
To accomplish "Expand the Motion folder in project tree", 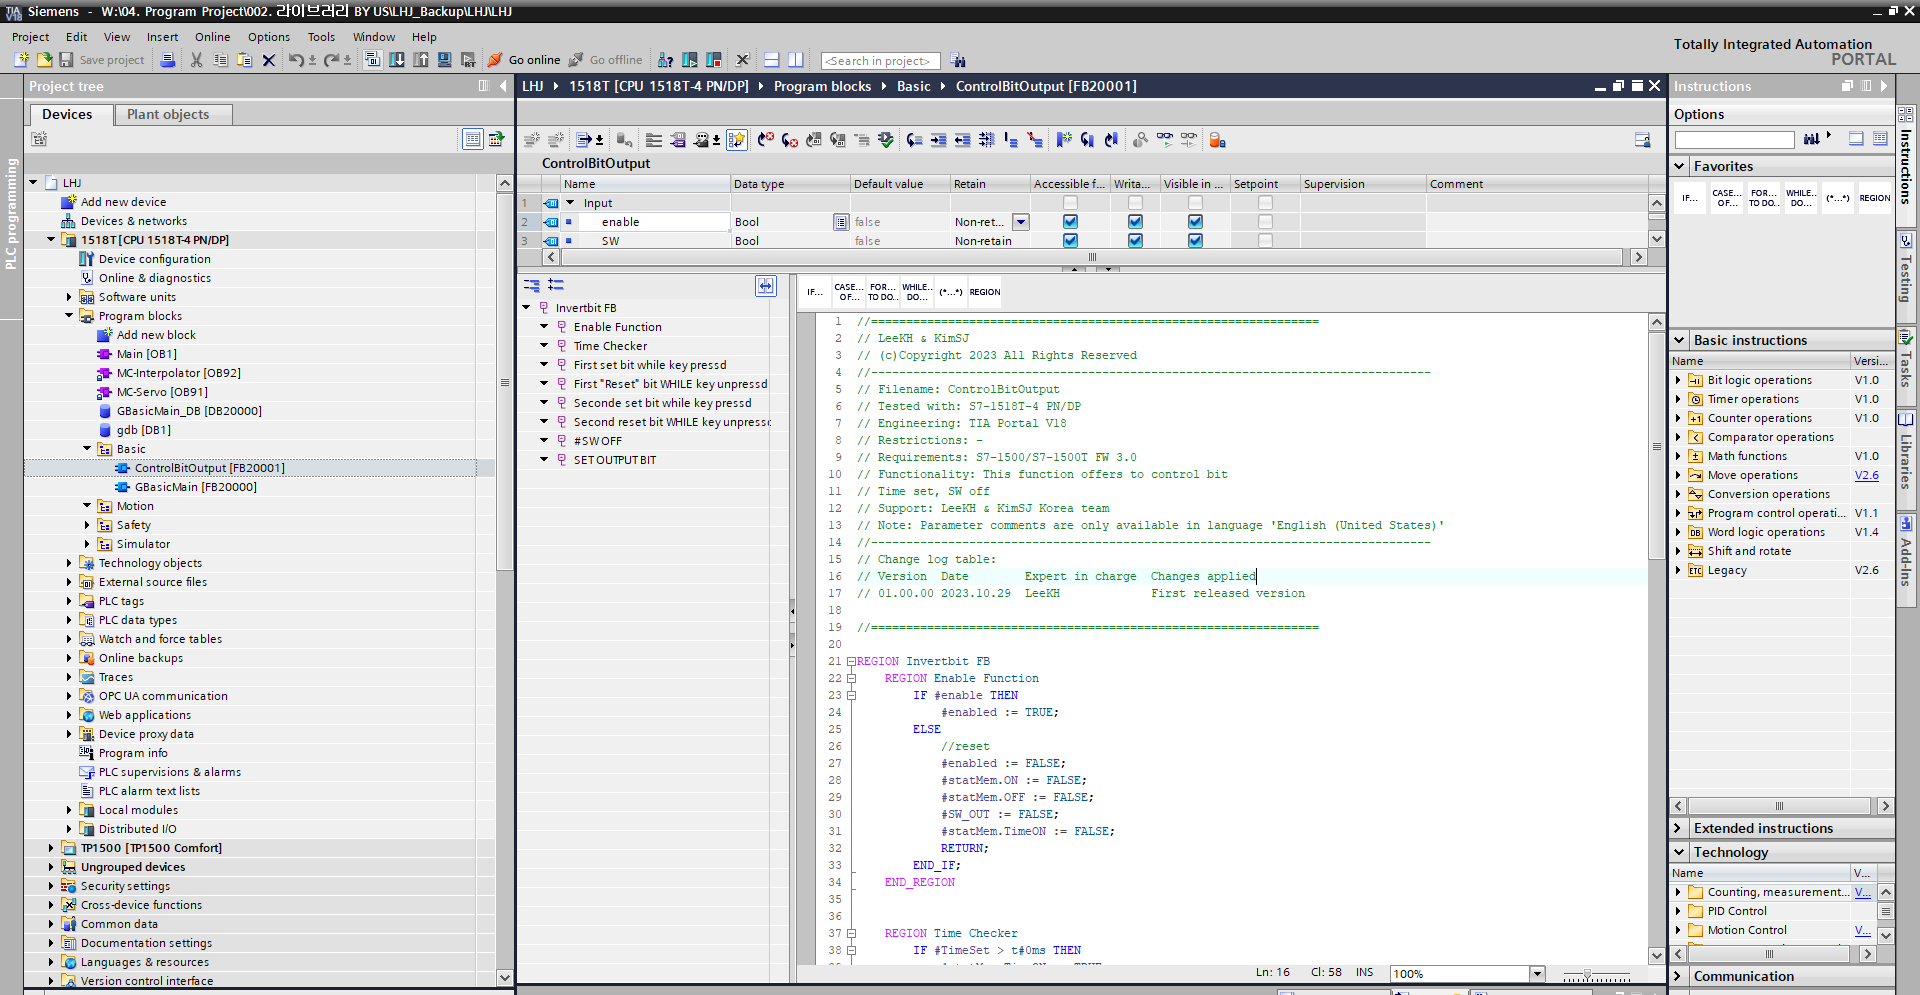I will pyautogui.click(x=87, y=506).
